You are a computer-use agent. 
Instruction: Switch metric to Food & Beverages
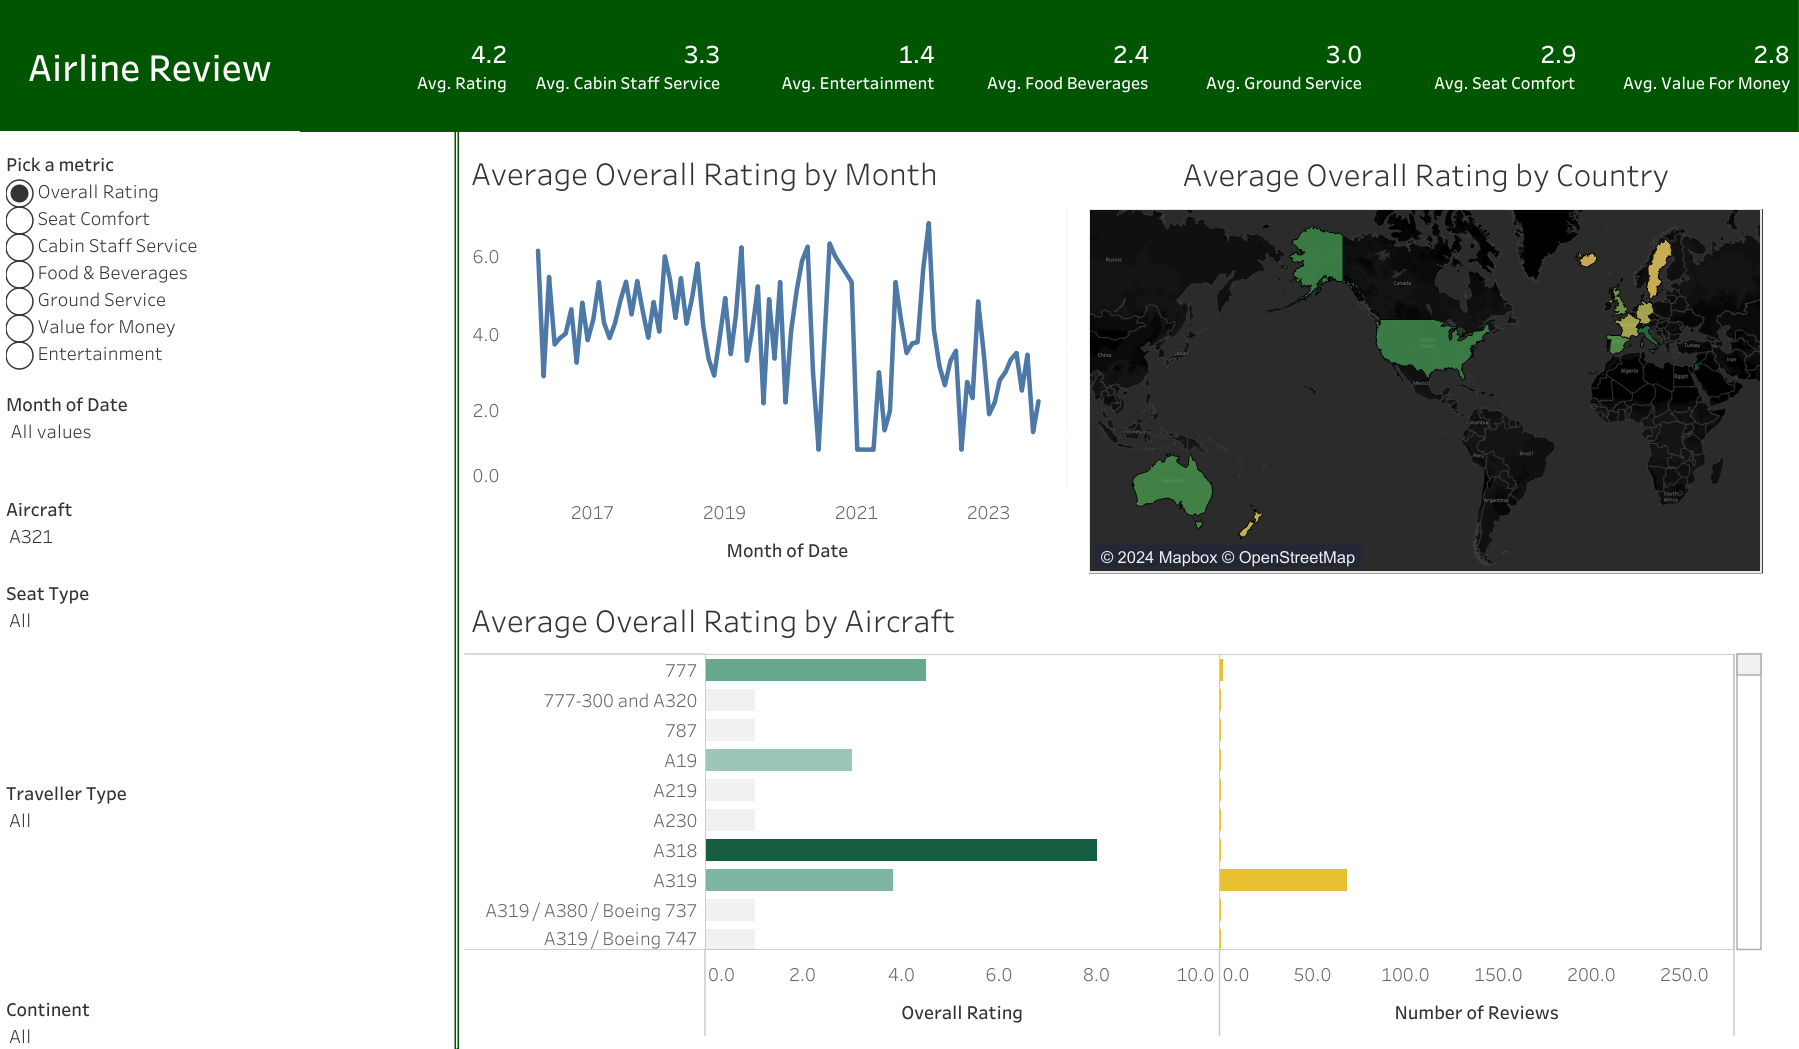[19, 272]
